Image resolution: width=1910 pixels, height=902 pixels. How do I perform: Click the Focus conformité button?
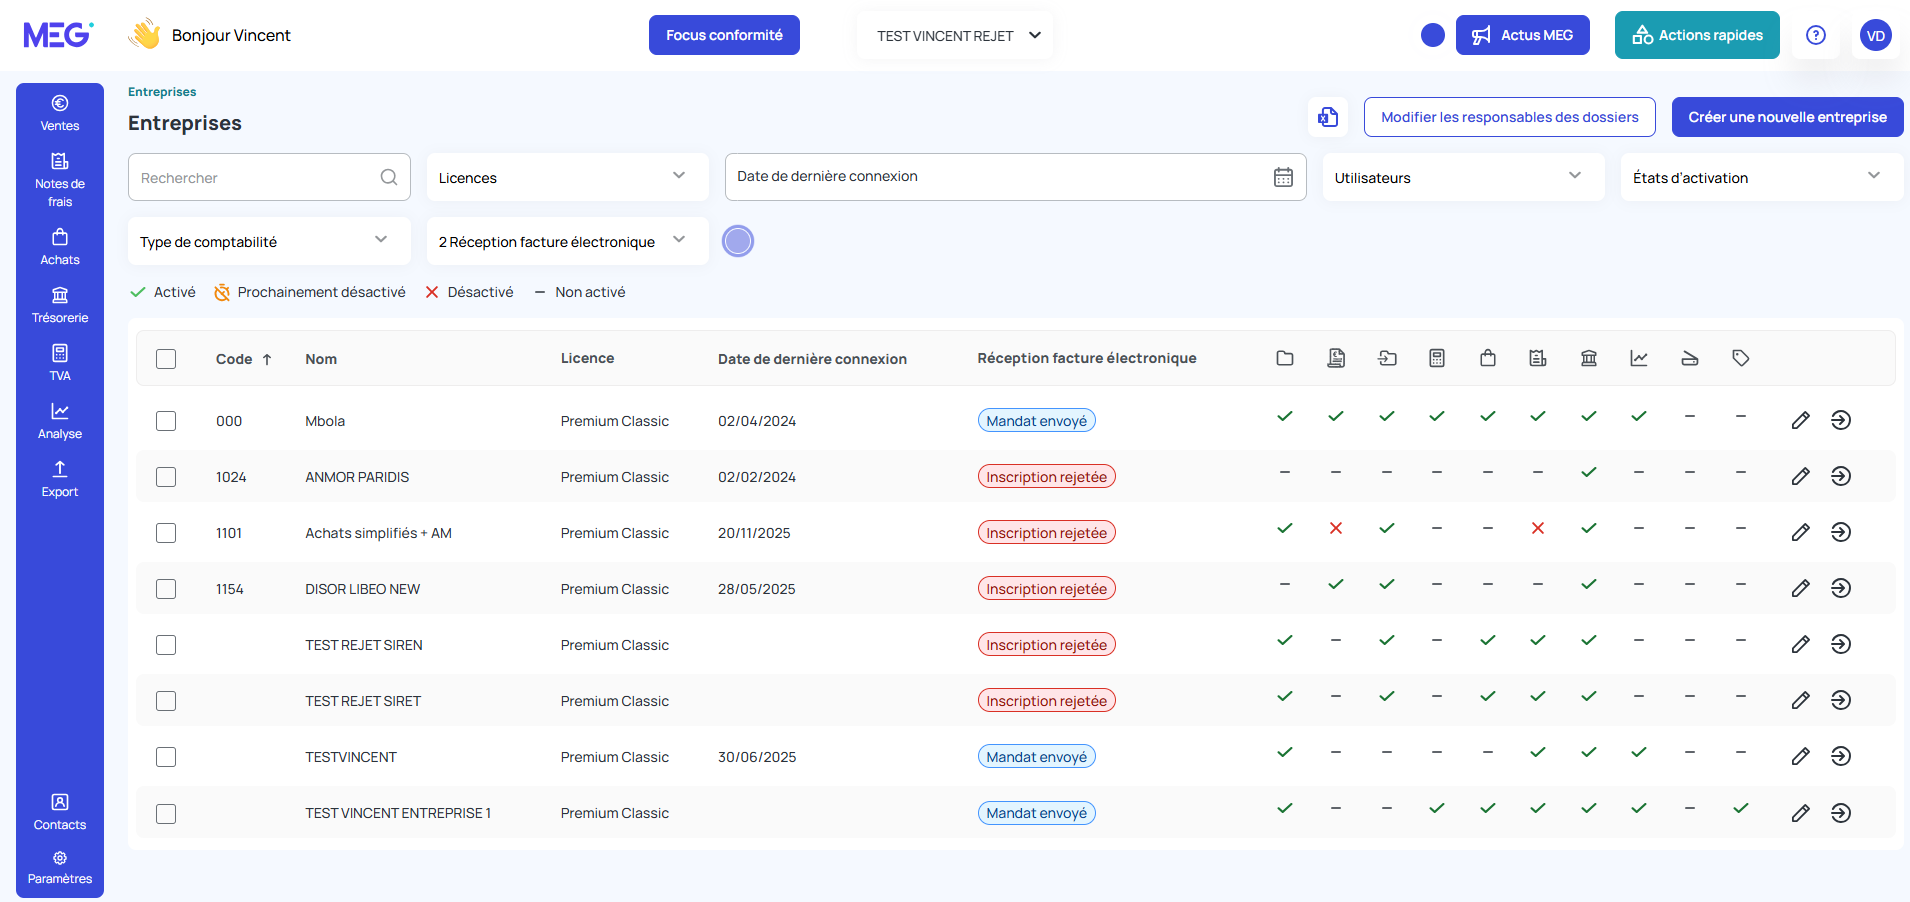724,35
